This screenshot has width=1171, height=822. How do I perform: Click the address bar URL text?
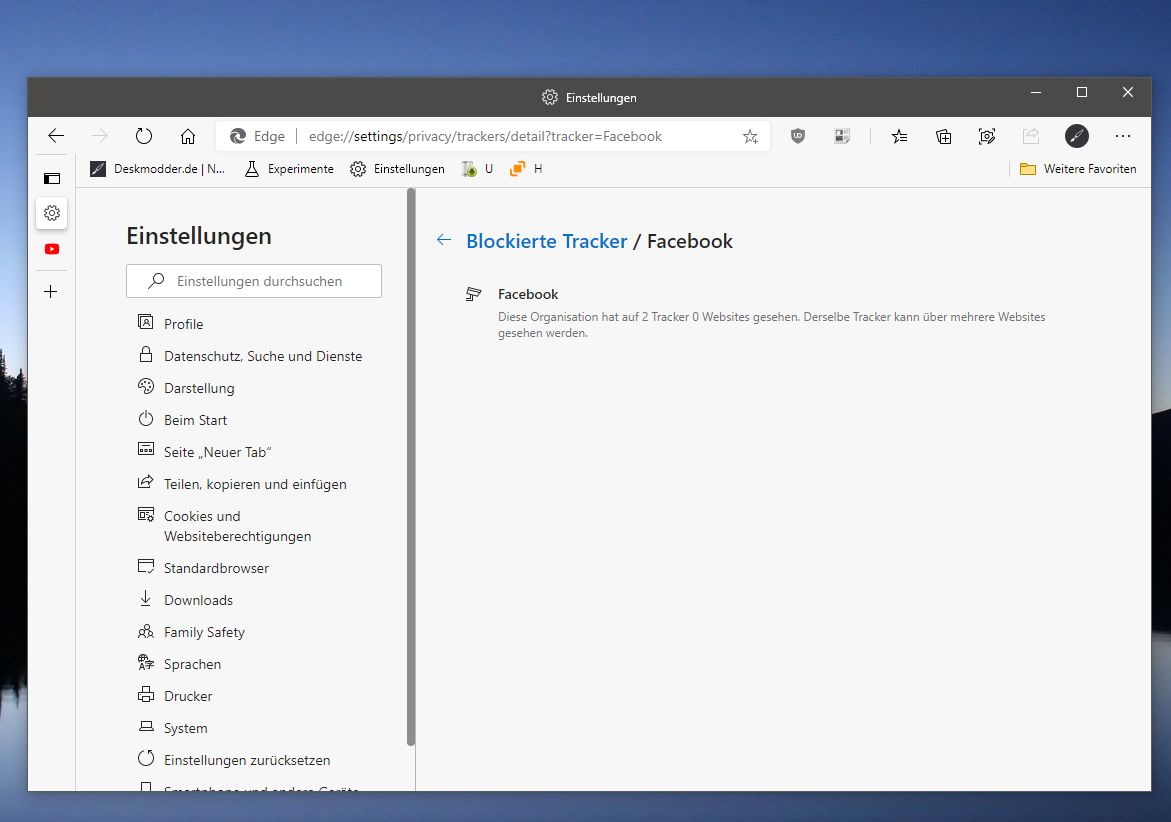click(485, 136)
